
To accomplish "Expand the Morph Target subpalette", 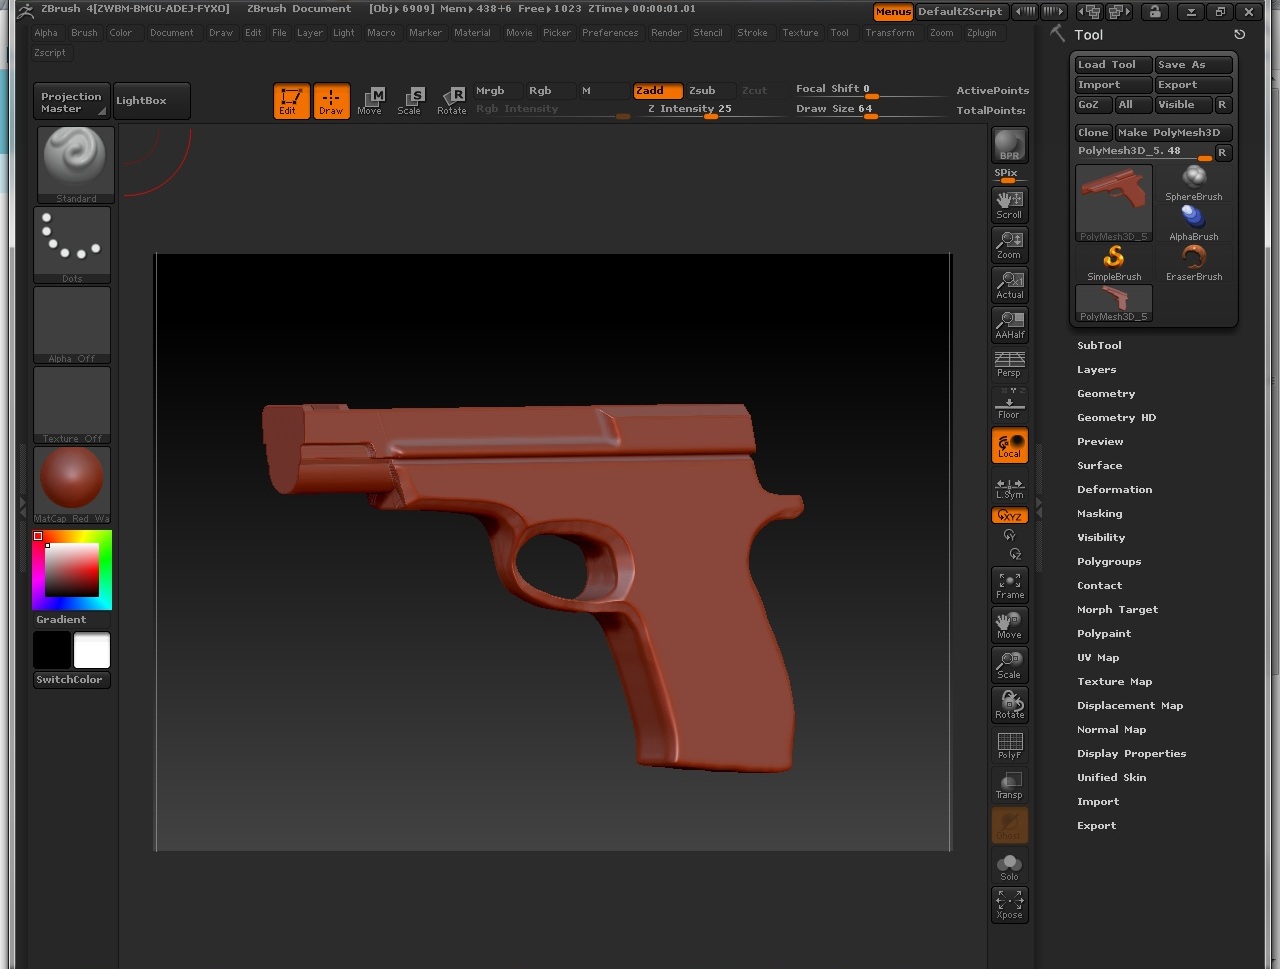I will 1117,609.
